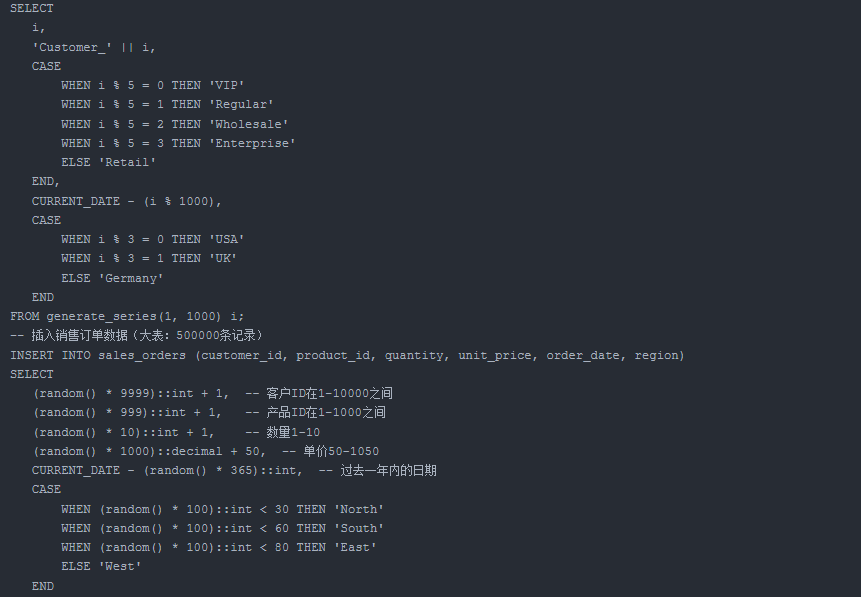
Task: Click the order_date column name
Action: (583, 355)
